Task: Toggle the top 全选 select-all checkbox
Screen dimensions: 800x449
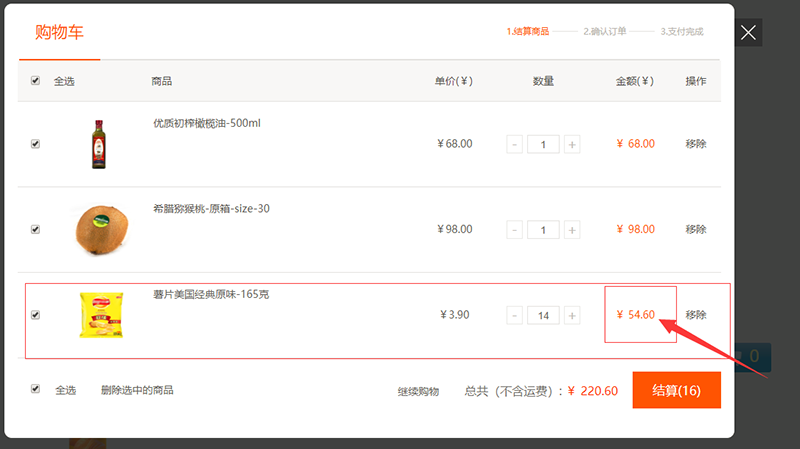Action: (x=36, y=81)
